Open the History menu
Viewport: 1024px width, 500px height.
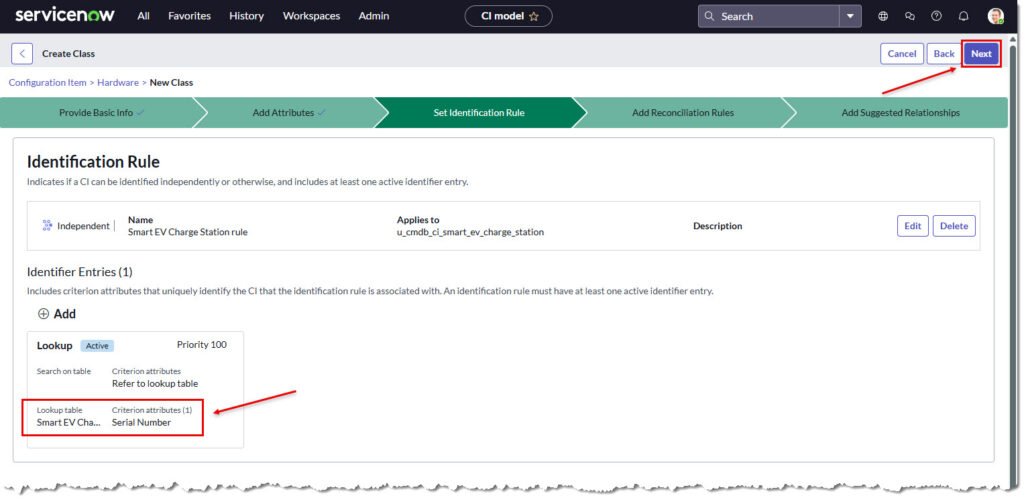(246, 16)
